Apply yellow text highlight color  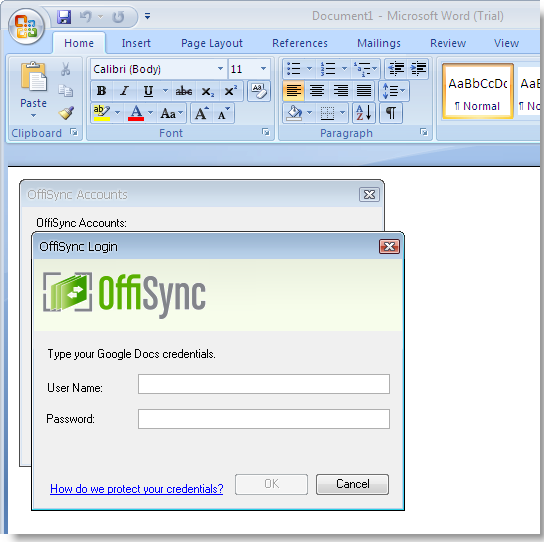(x=102, y=113)
